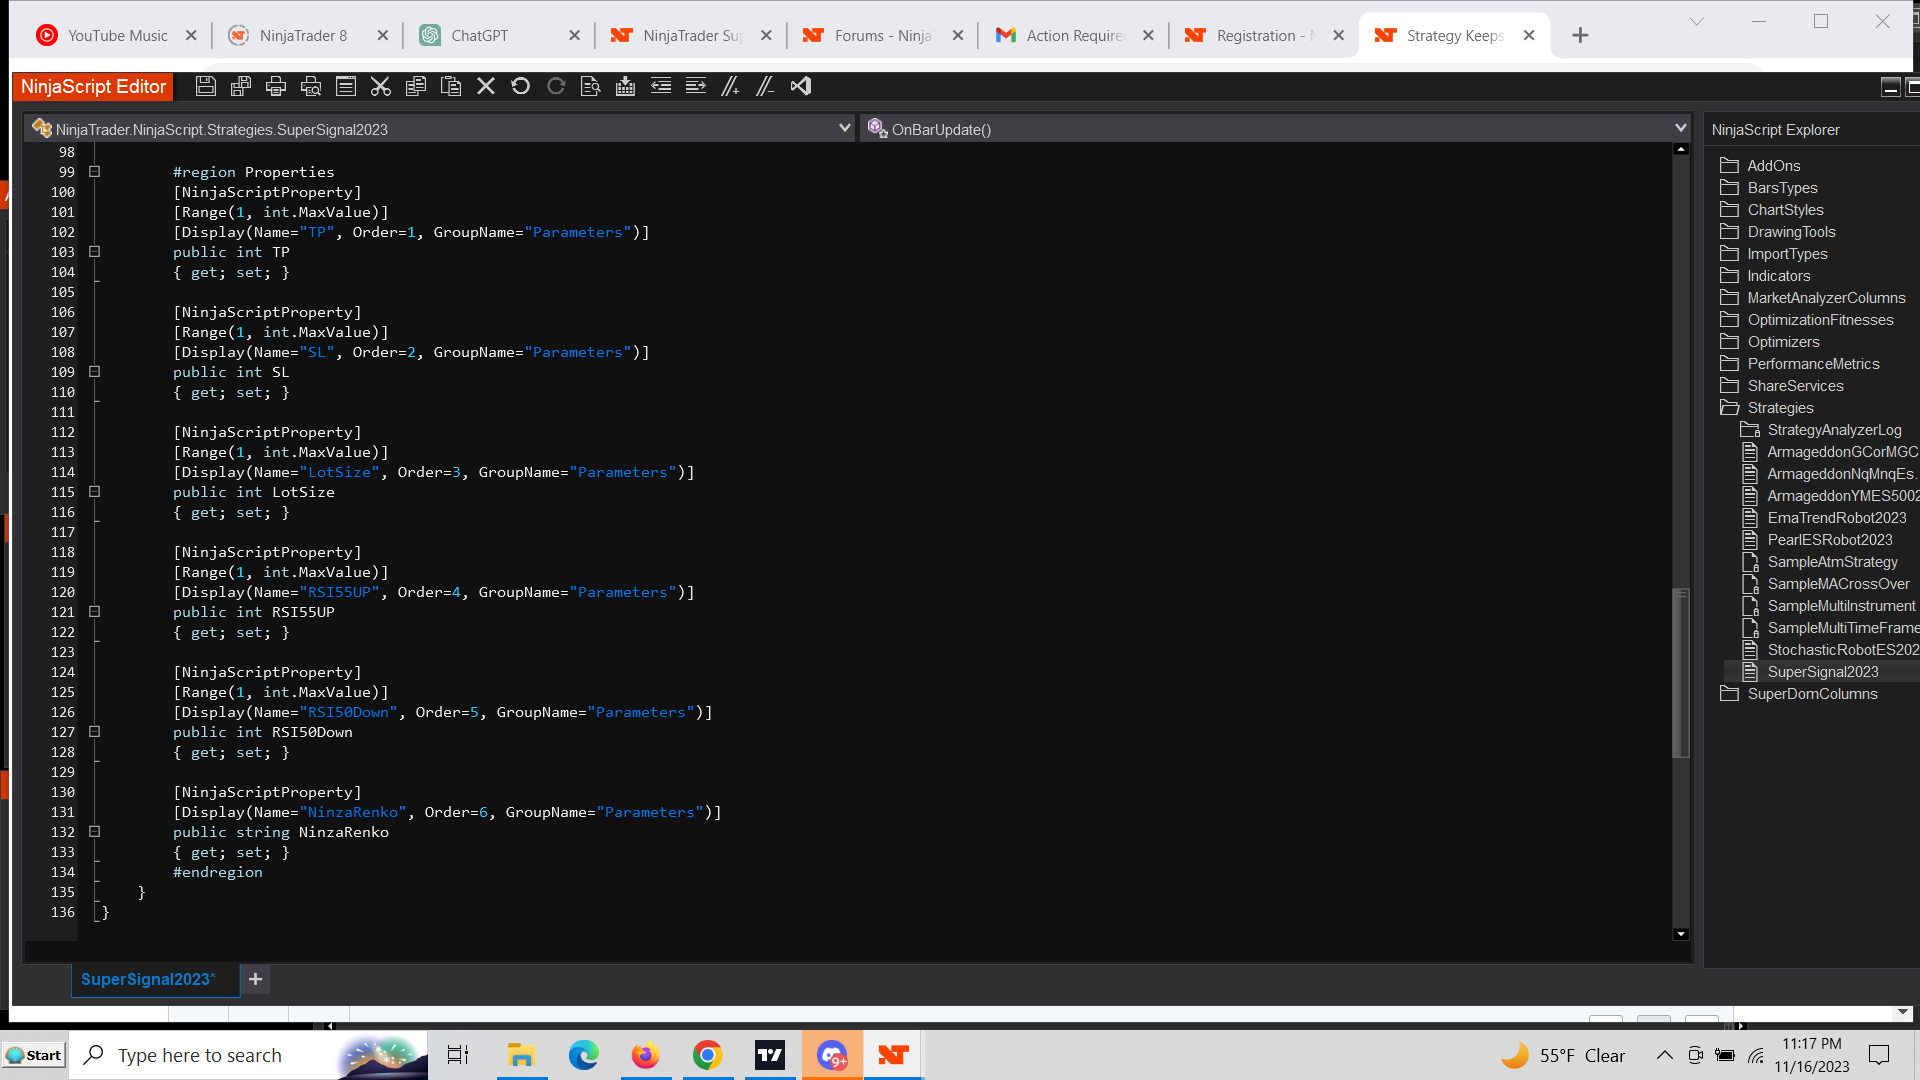The height and width of the screenshot is (1080, 1920).
Task: Open the OnBarUpdate() method dropdown
Action: pos(1680,129)
